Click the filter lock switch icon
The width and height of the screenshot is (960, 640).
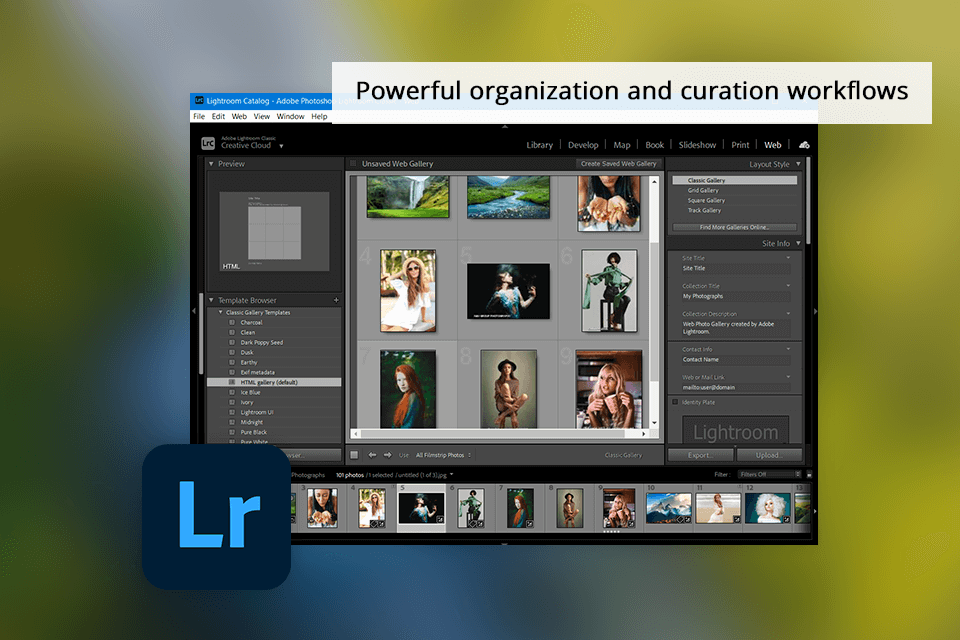[809, 475]
